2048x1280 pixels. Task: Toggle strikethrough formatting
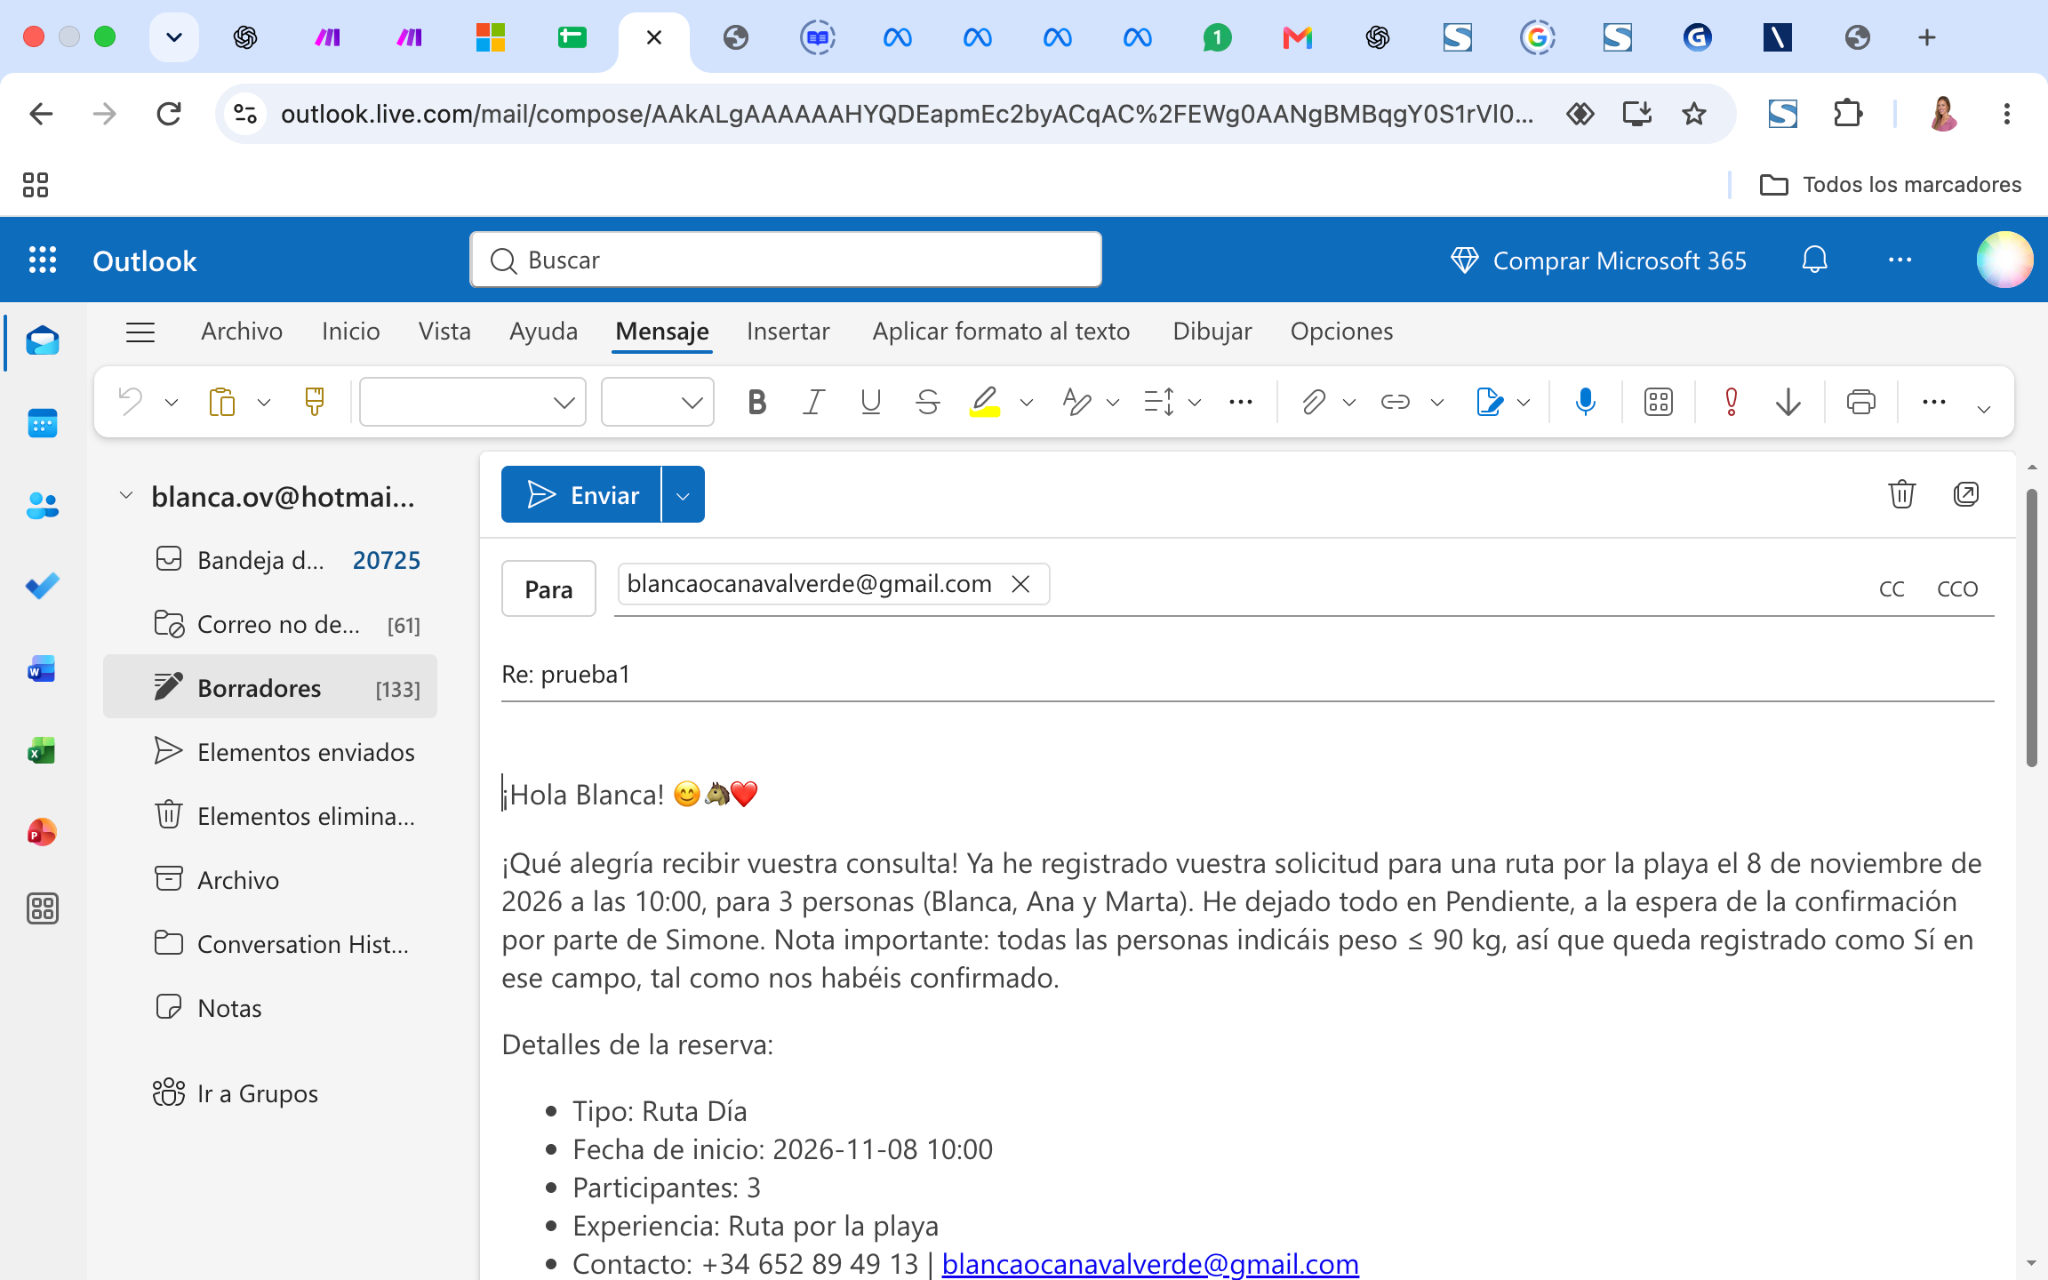click(x=927, y=402)
